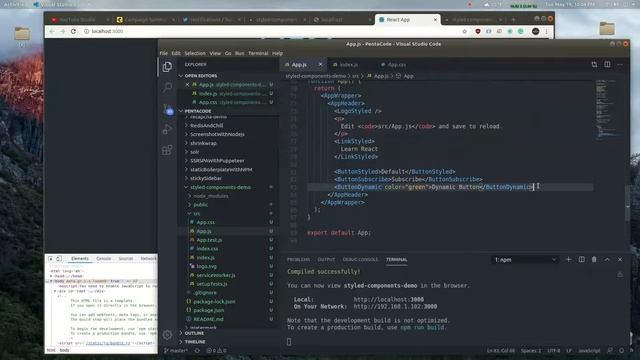Click the master branch indicator in status bar
Viewport: 640px width, 360px height.
click(176, 351)
